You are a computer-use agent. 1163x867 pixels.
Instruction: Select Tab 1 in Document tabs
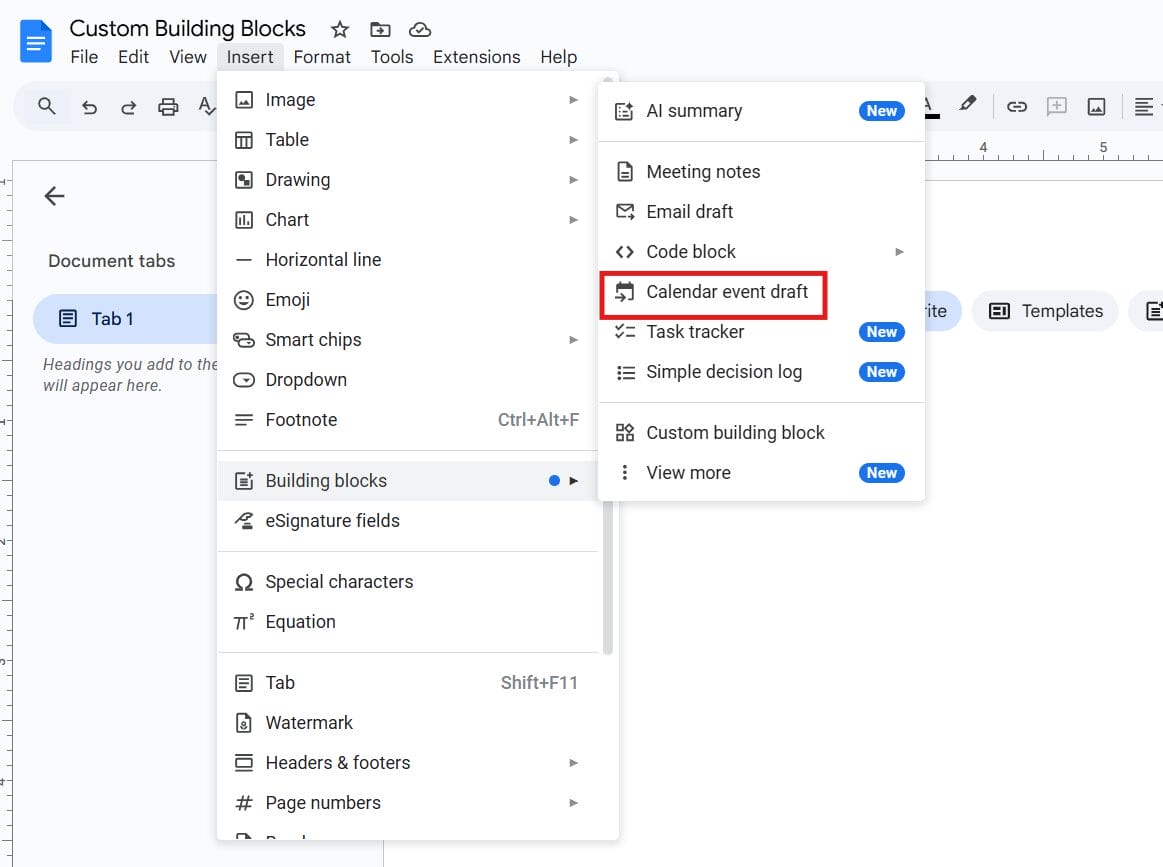pyautogui.click(x=125, y=319)
